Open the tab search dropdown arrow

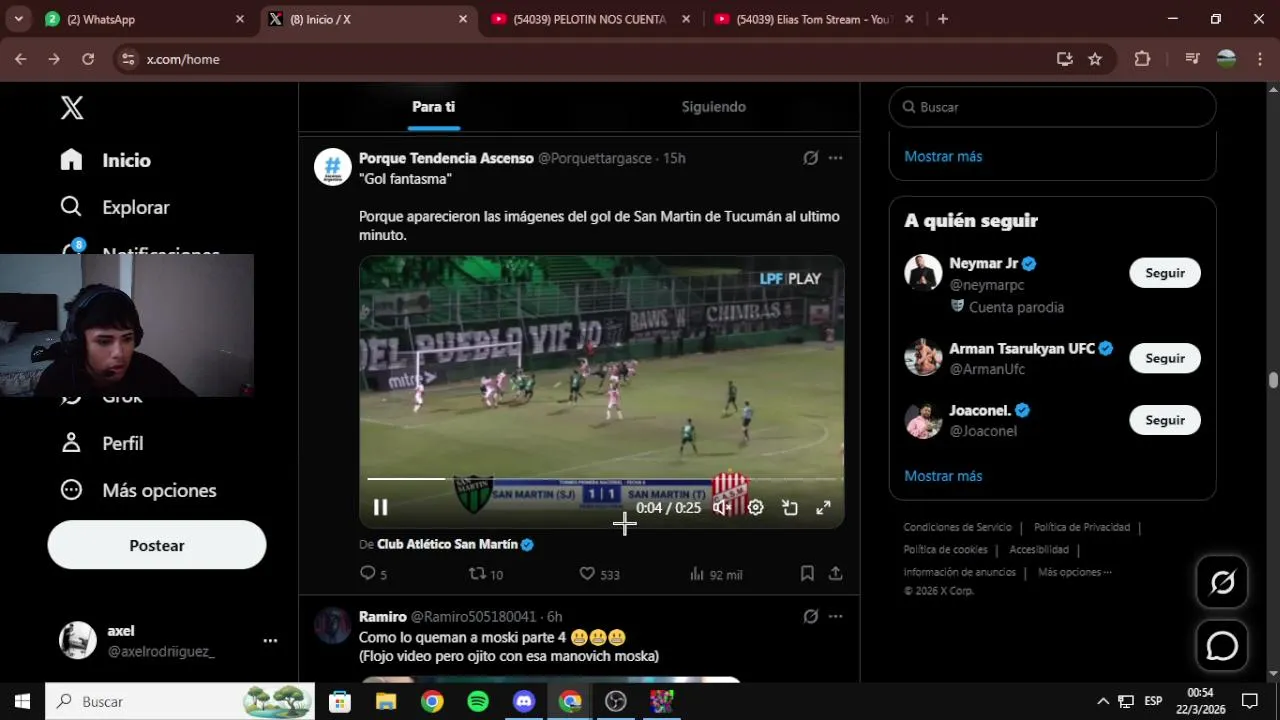point(18,19)
